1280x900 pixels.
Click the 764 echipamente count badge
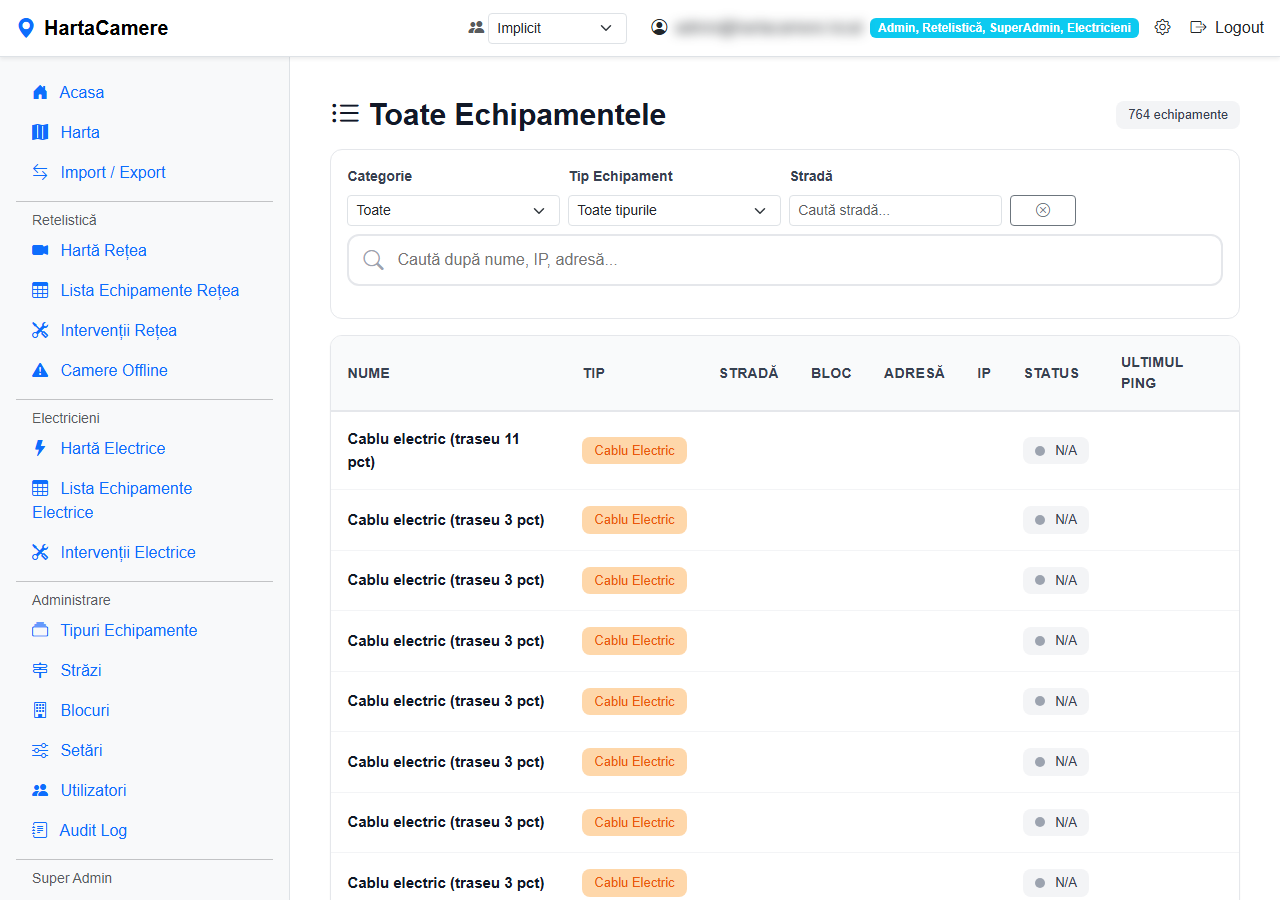pyautogui.click(x=1178, y=115)
